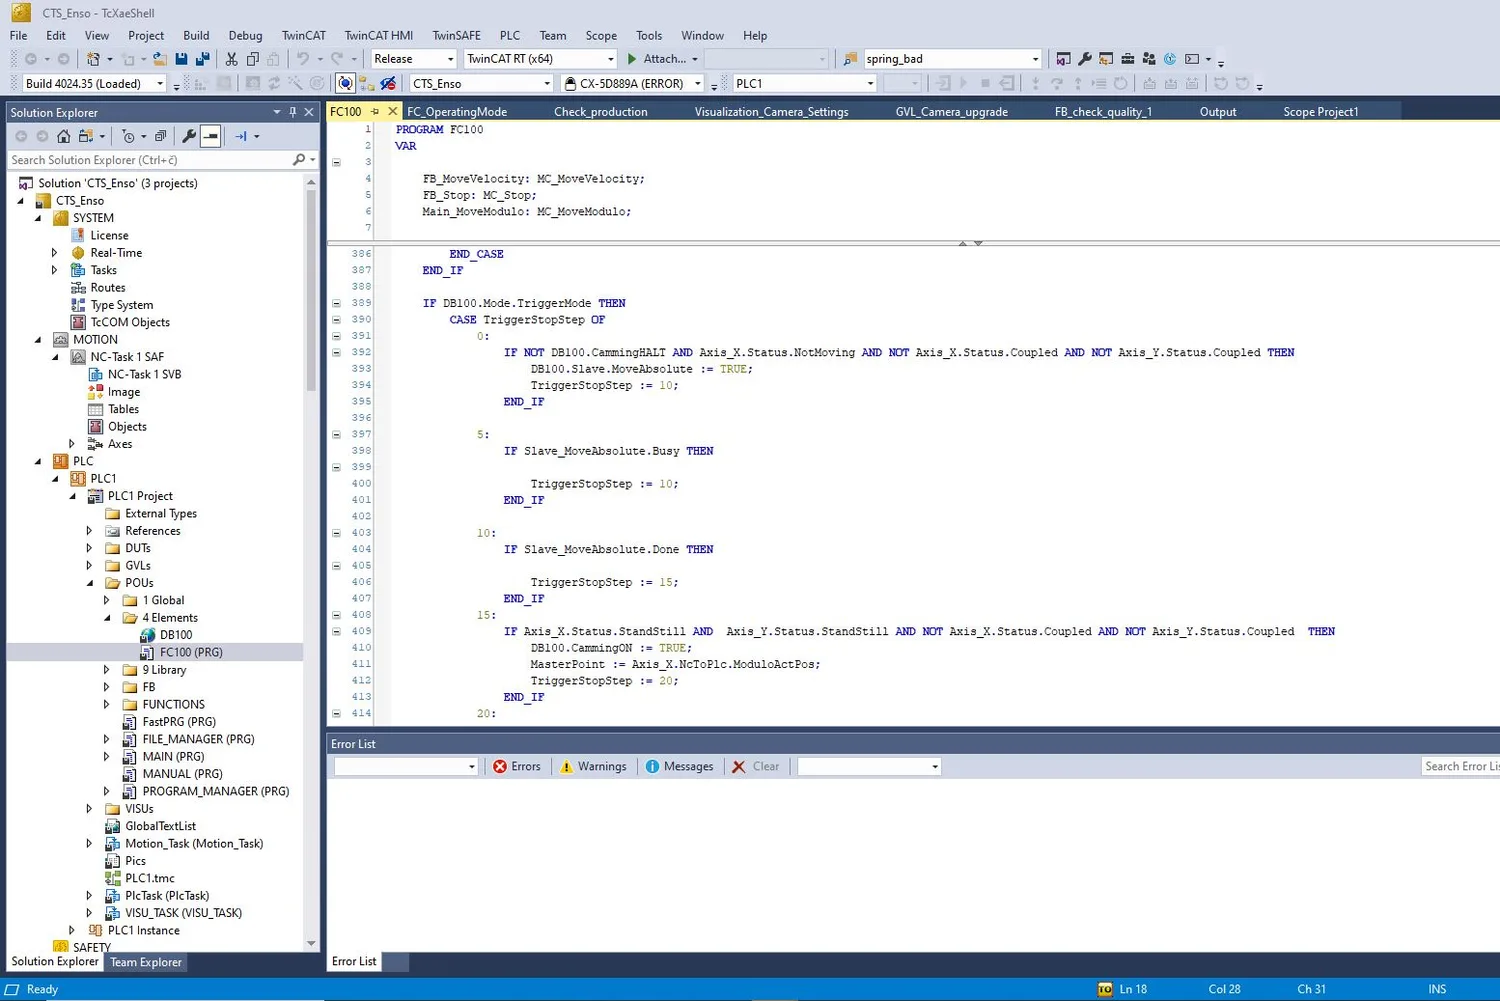Image resolution: width=1500 pixels, height=1001 pixels.
Task: Toggle the Warnings filter in Error List
Action: tap(593, 767)
